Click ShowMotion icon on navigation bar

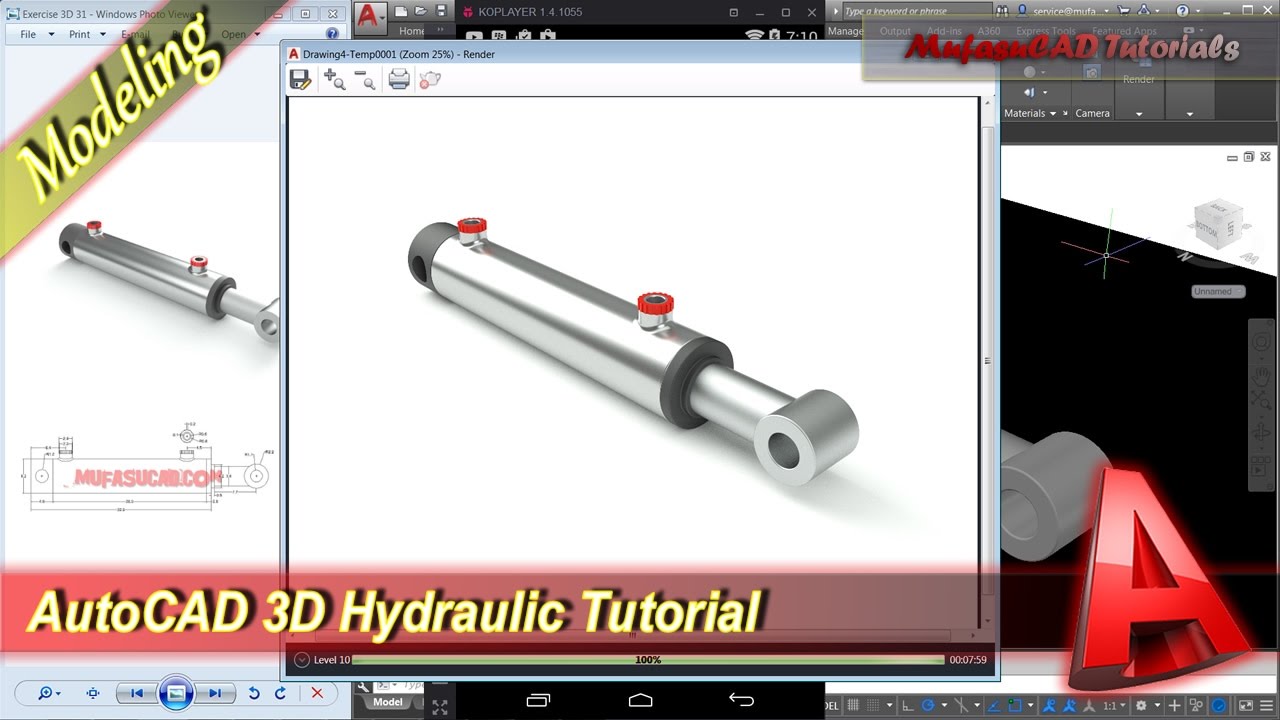coord(1261,469)
